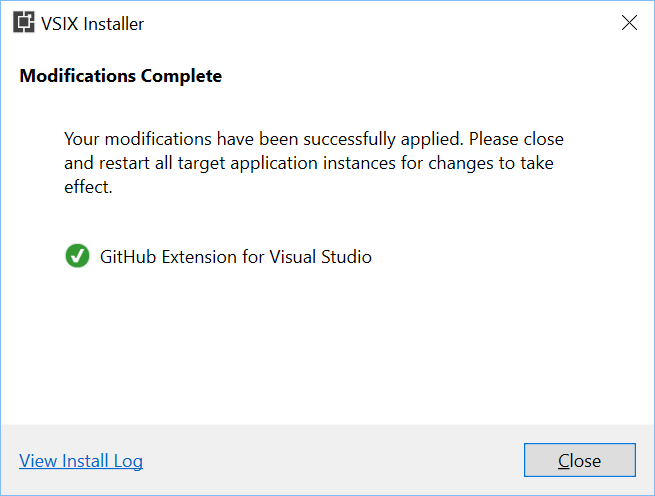
Task: Click 'Visual Studio' in the extension name
Action: [320, 257]
